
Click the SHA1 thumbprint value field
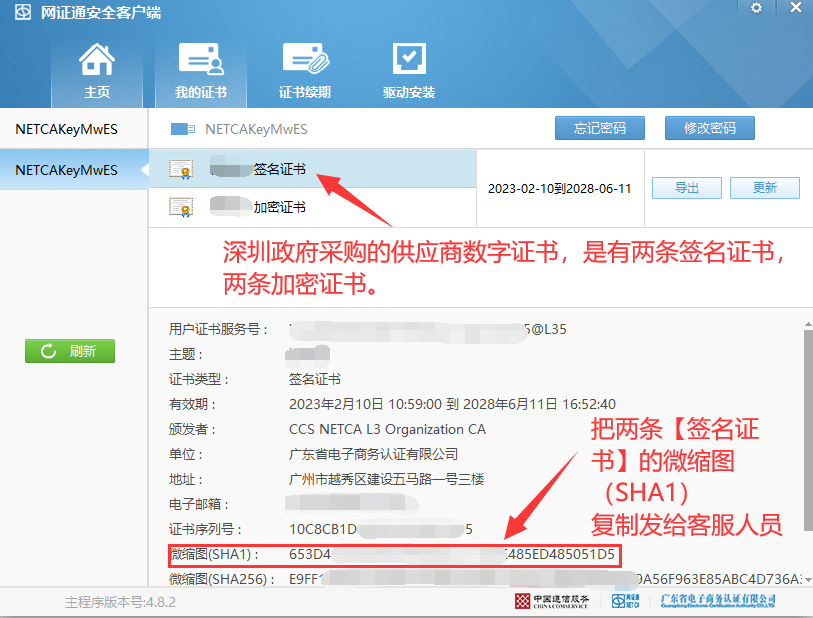pos(452,554)
